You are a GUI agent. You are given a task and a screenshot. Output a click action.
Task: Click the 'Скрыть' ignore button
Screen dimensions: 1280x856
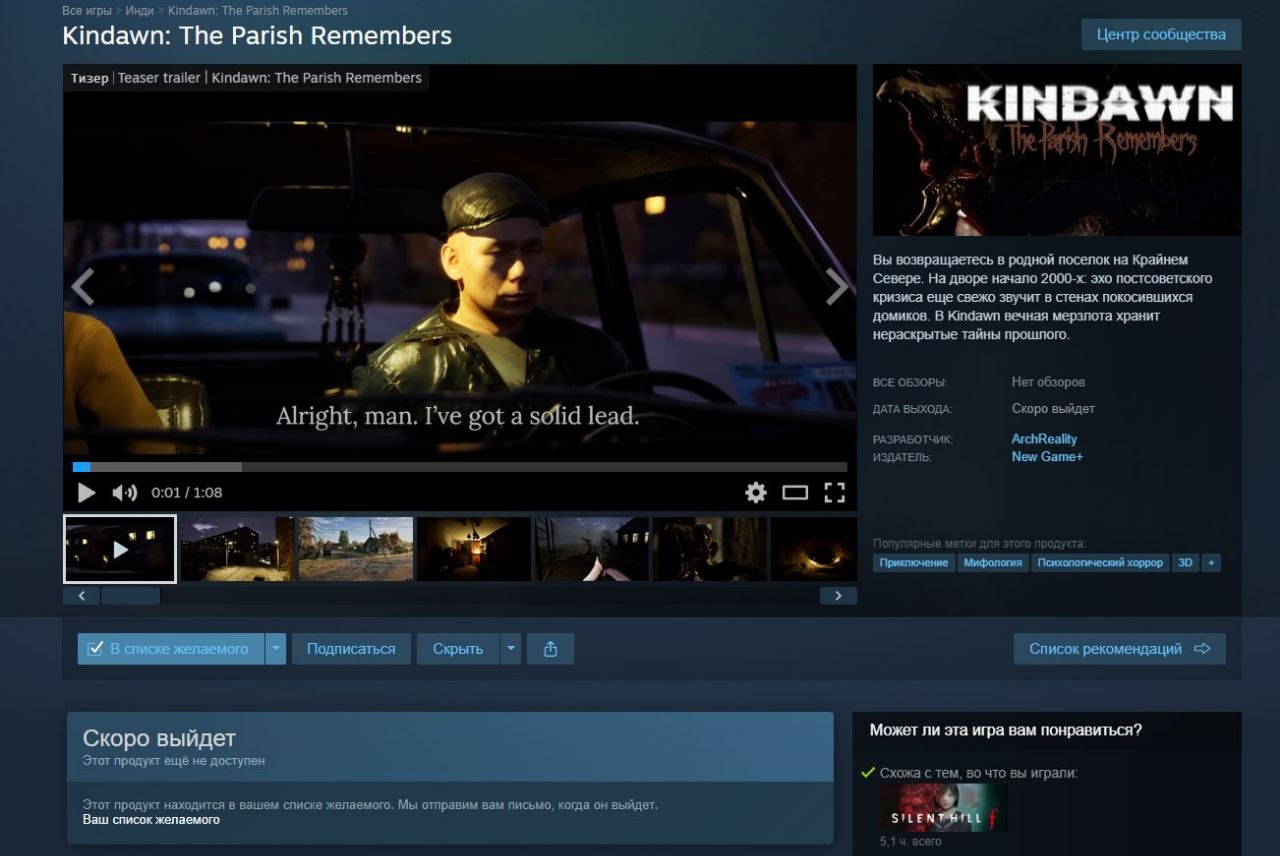[x=458, y=649]
